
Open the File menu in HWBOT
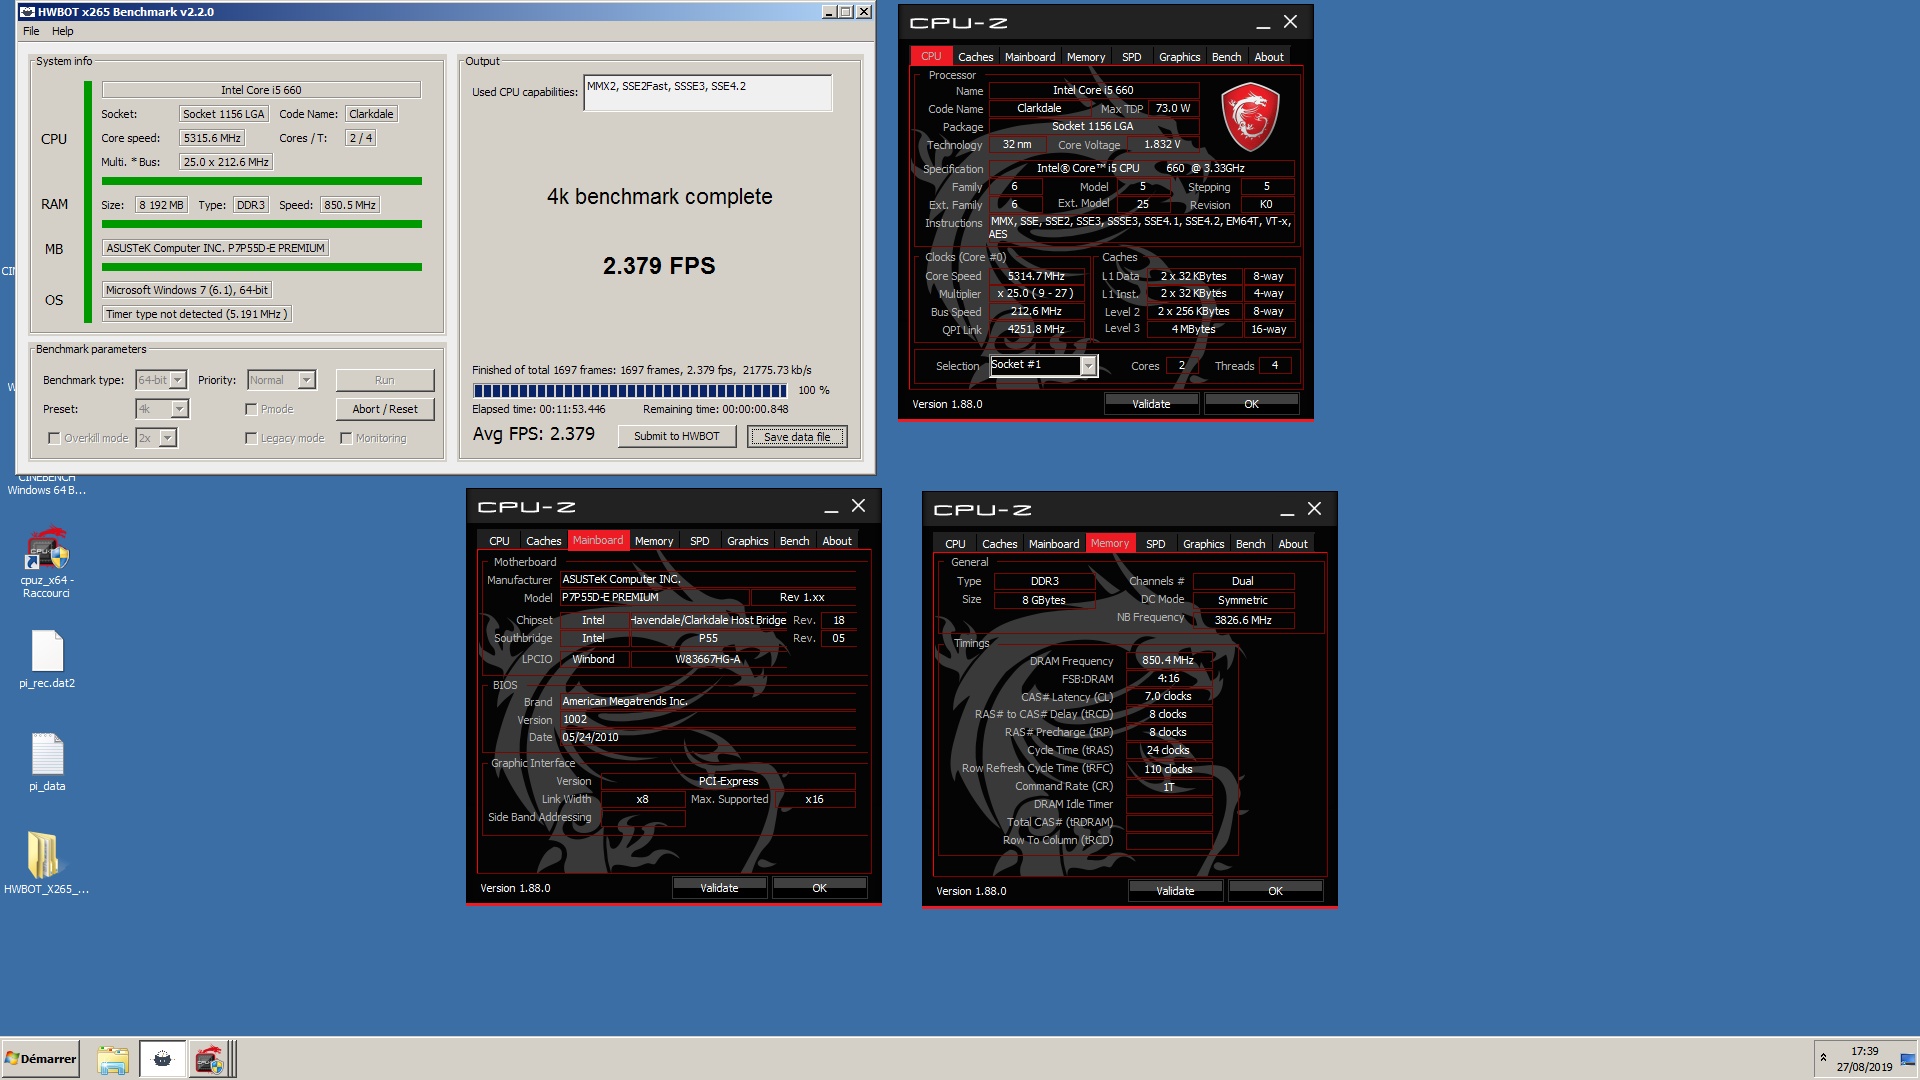(x=31, y=31)
